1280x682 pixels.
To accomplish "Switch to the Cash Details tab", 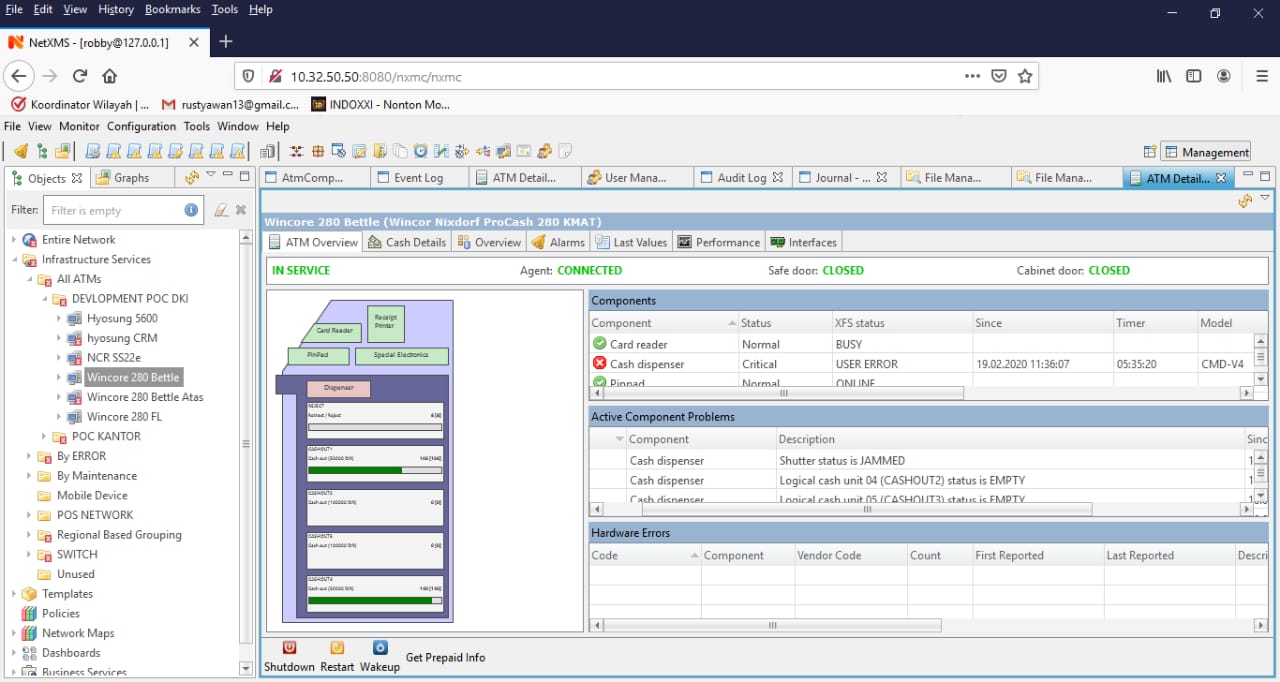I will pos(406,242).
